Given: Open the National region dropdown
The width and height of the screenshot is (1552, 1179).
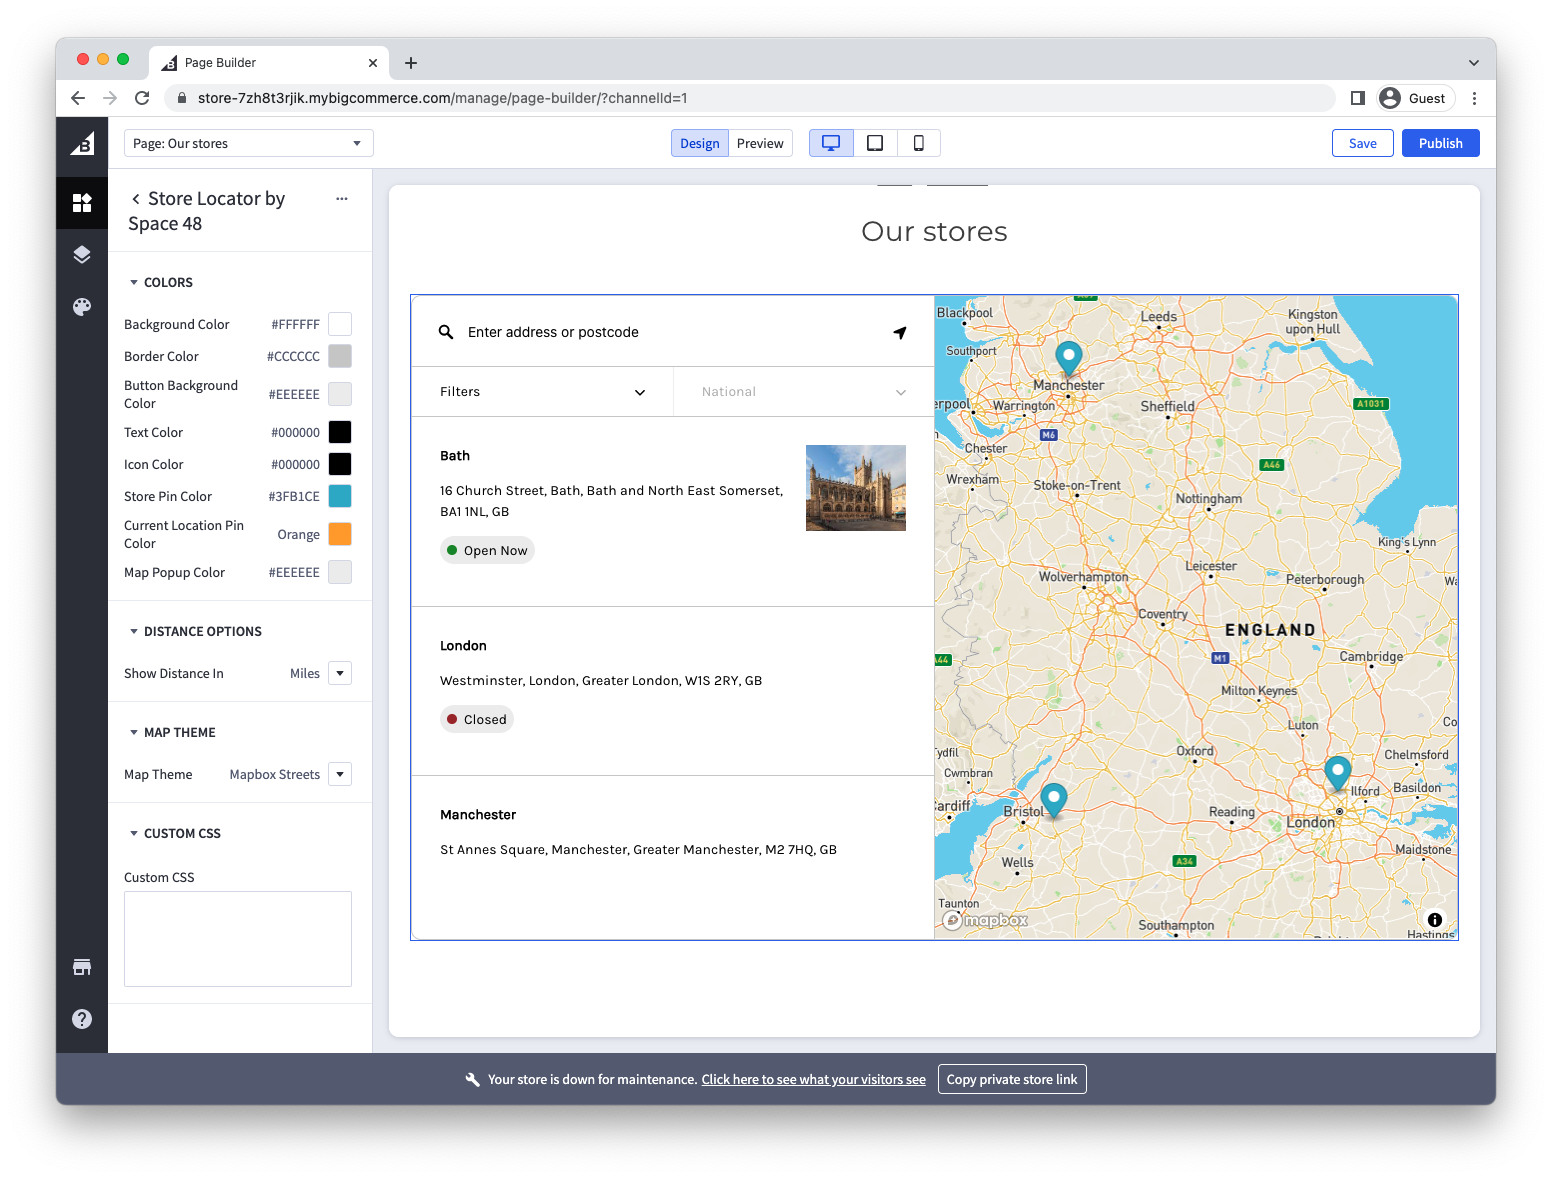Looking at the screenshot, I should 804,392.
